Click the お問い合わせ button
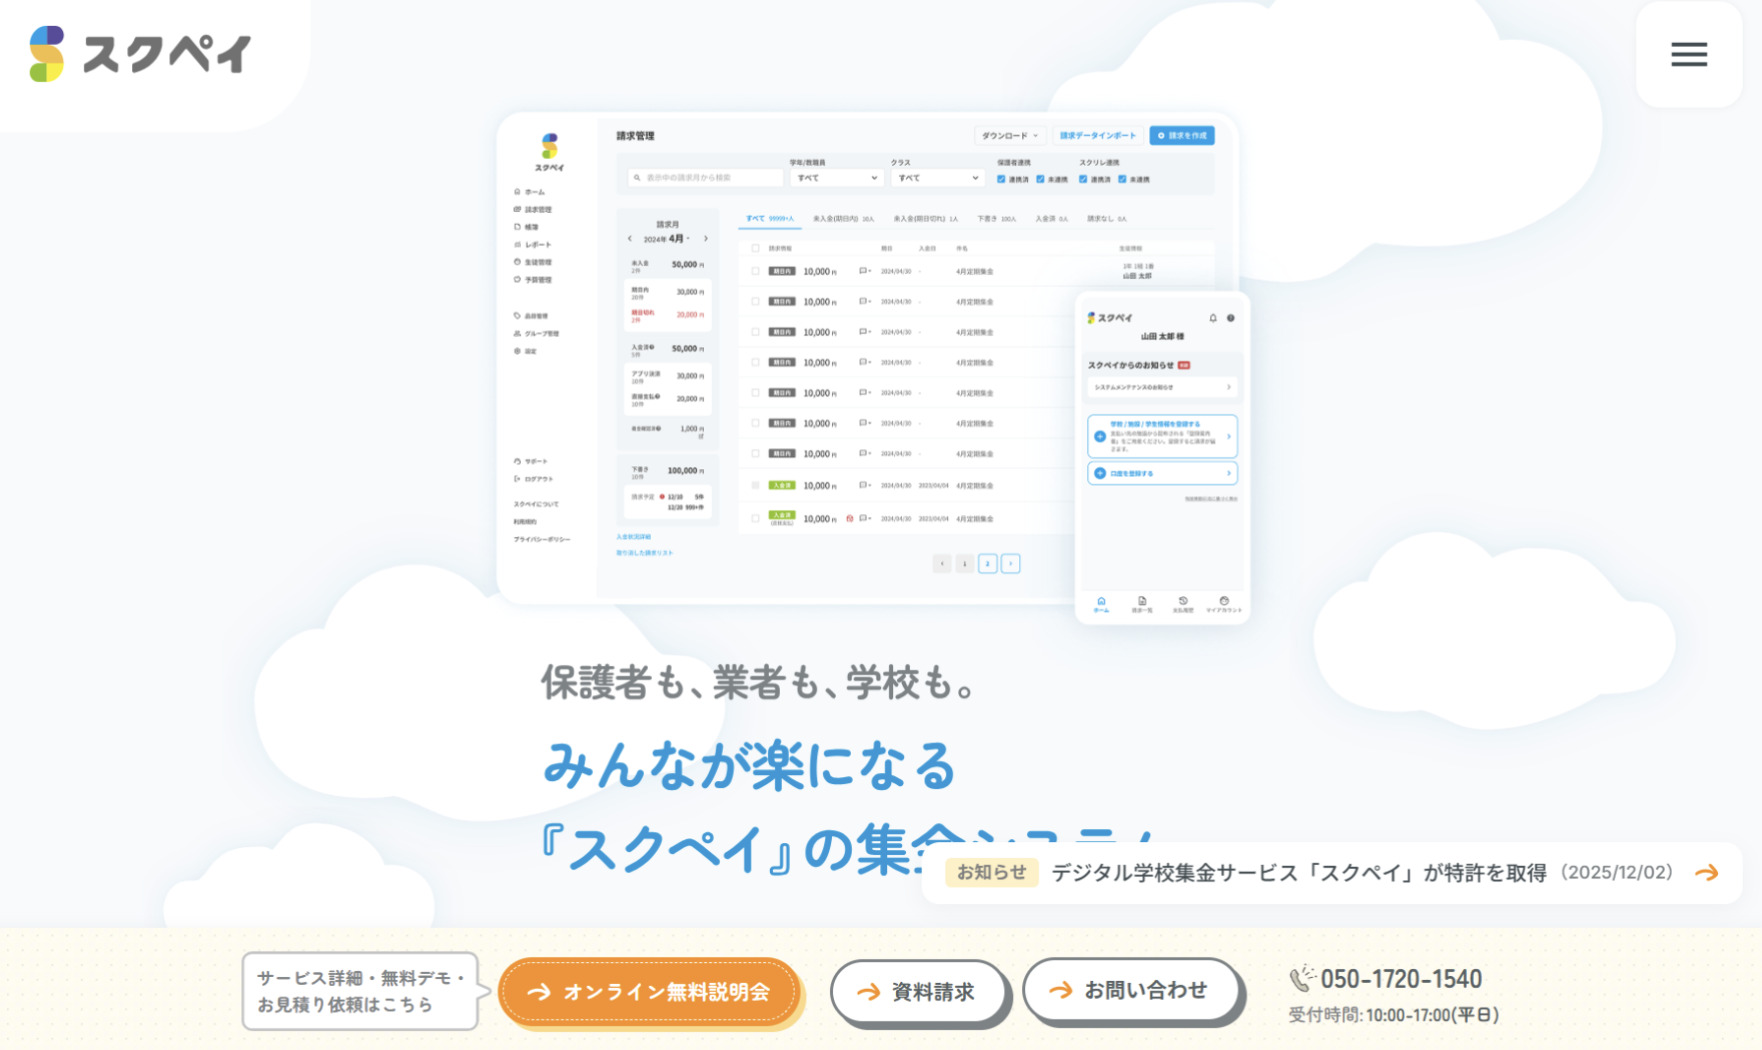 (1132, 990)
